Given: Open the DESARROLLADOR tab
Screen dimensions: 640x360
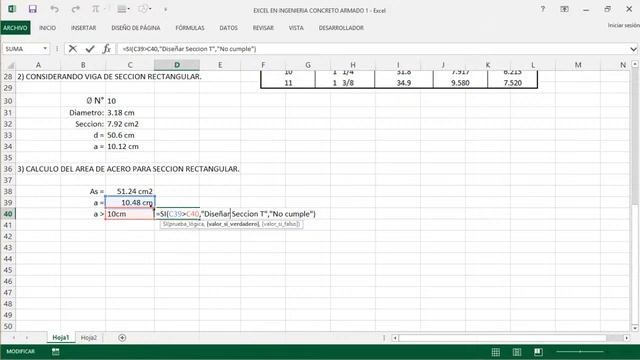Looking at the screenshot, I should coord(341,28).
